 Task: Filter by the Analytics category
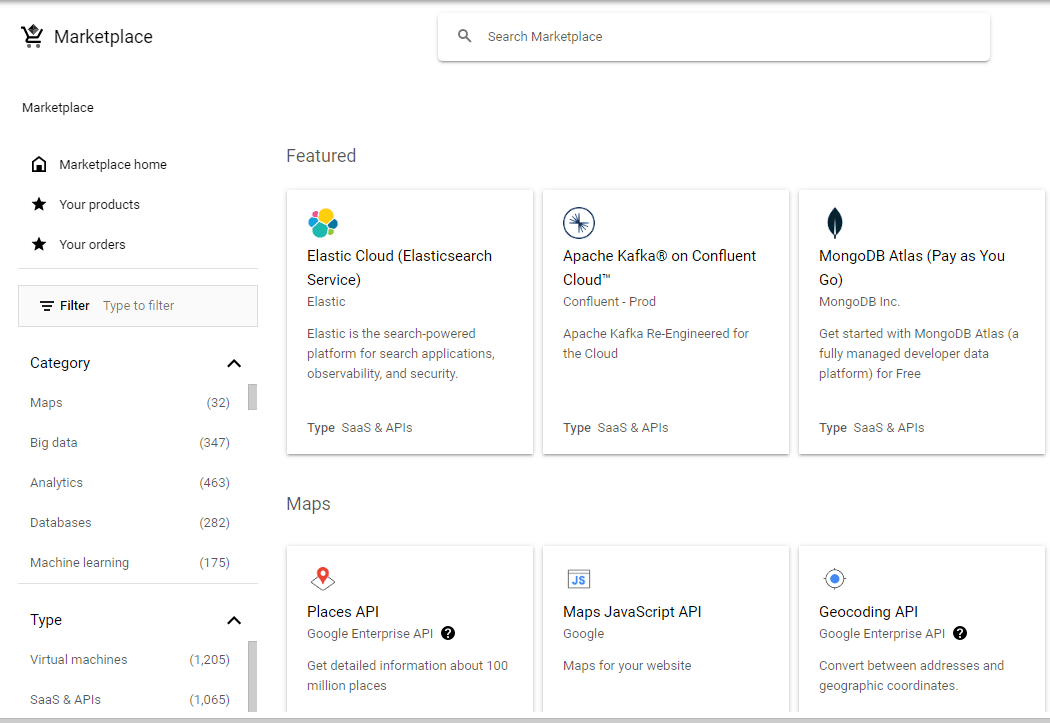[130, 483]
